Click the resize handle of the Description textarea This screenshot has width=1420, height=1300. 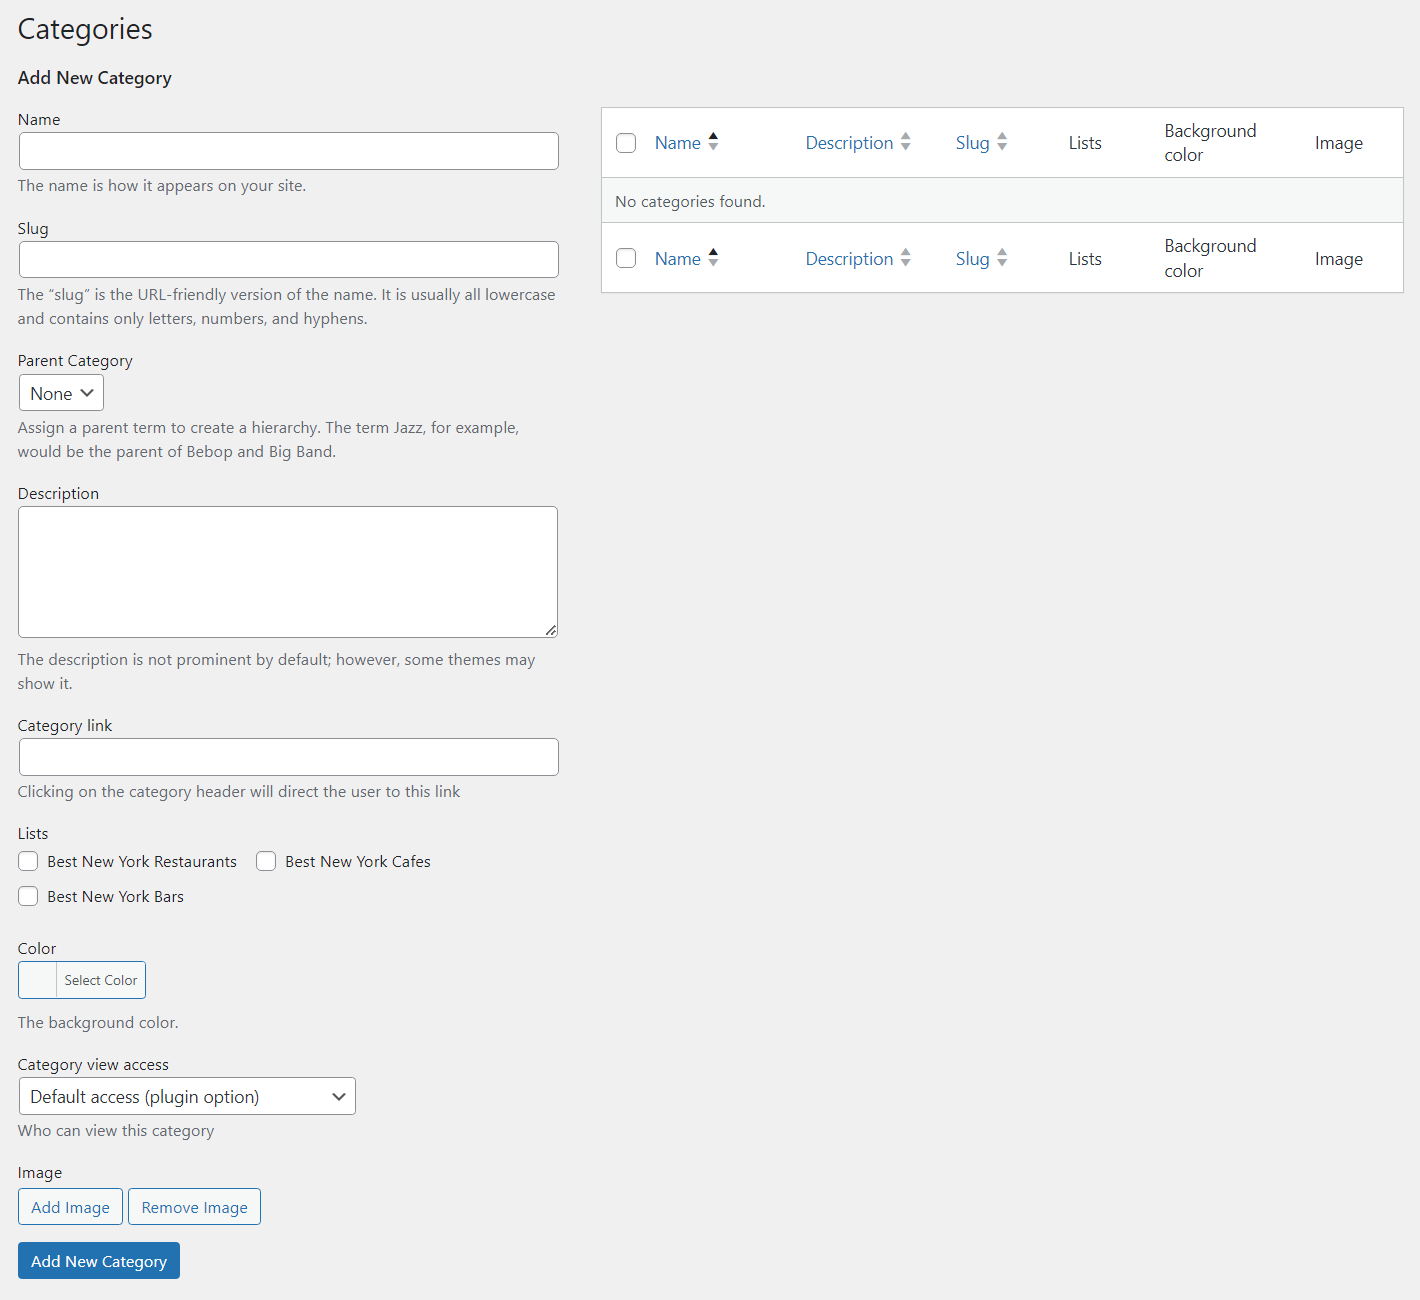[550, 630]
